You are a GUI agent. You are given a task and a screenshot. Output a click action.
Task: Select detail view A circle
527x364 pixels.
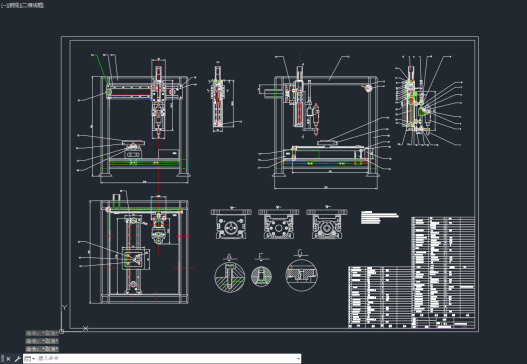click(x=230, y=277)
